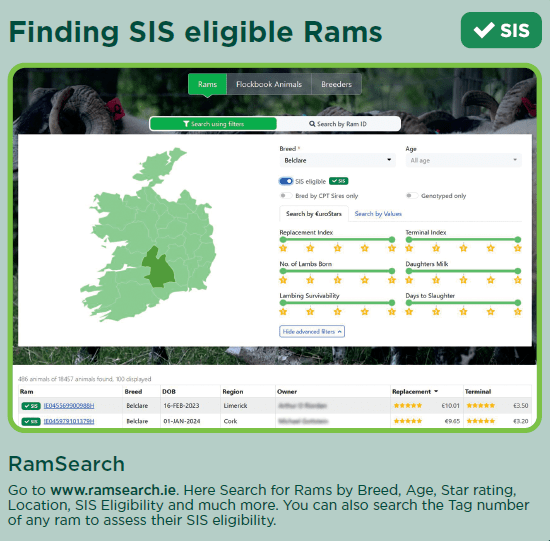Sort by the Replacement column header arrow
Screen dimensions: 550x541
tap(436, 391)
